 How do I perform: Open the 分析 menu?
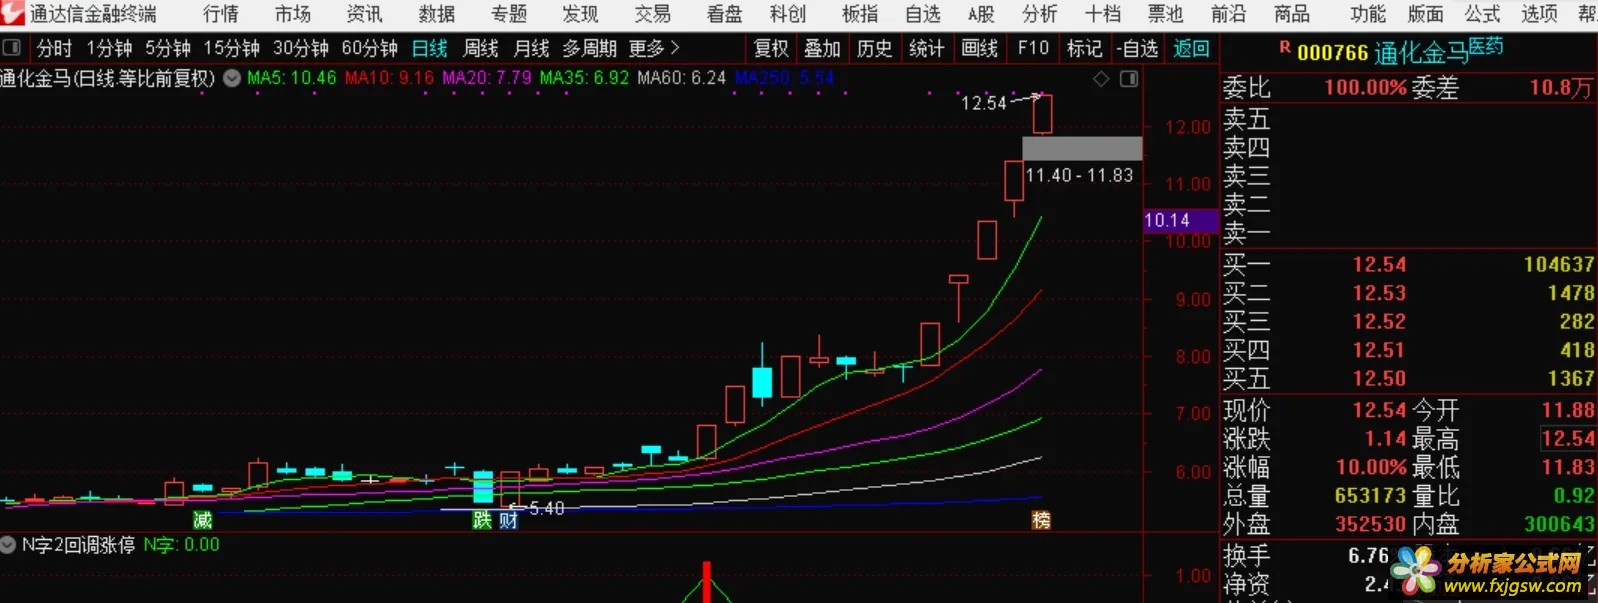(1040, 14)
